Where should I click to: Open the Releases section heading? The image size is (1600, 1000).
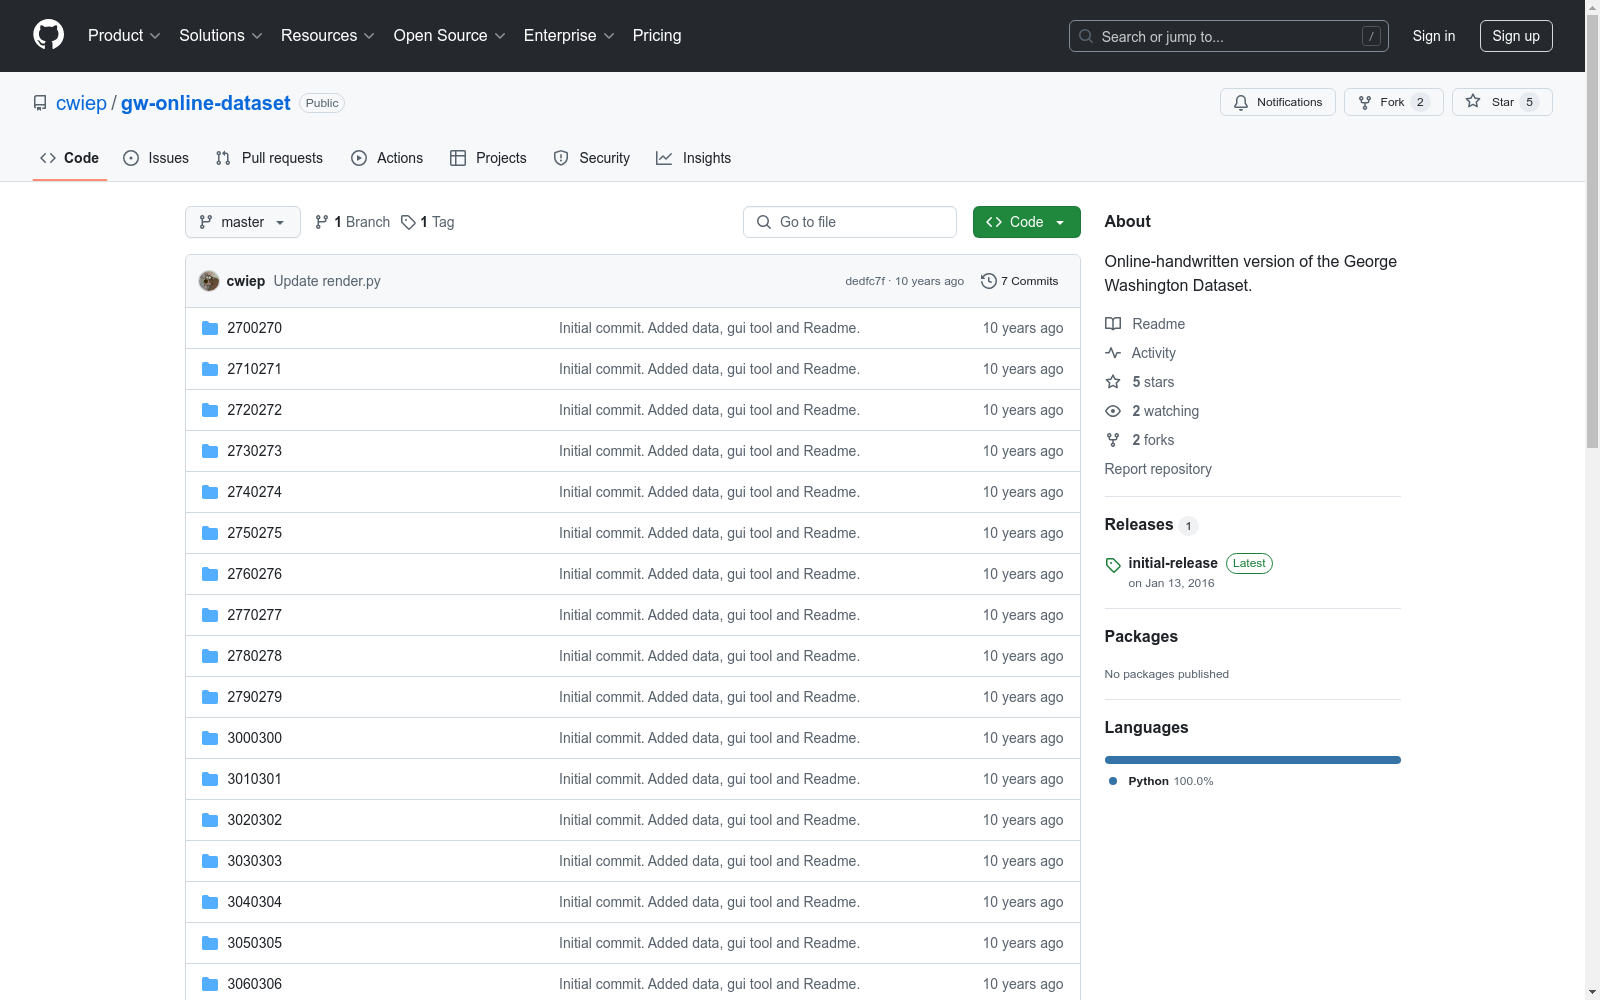[1139, 525]
